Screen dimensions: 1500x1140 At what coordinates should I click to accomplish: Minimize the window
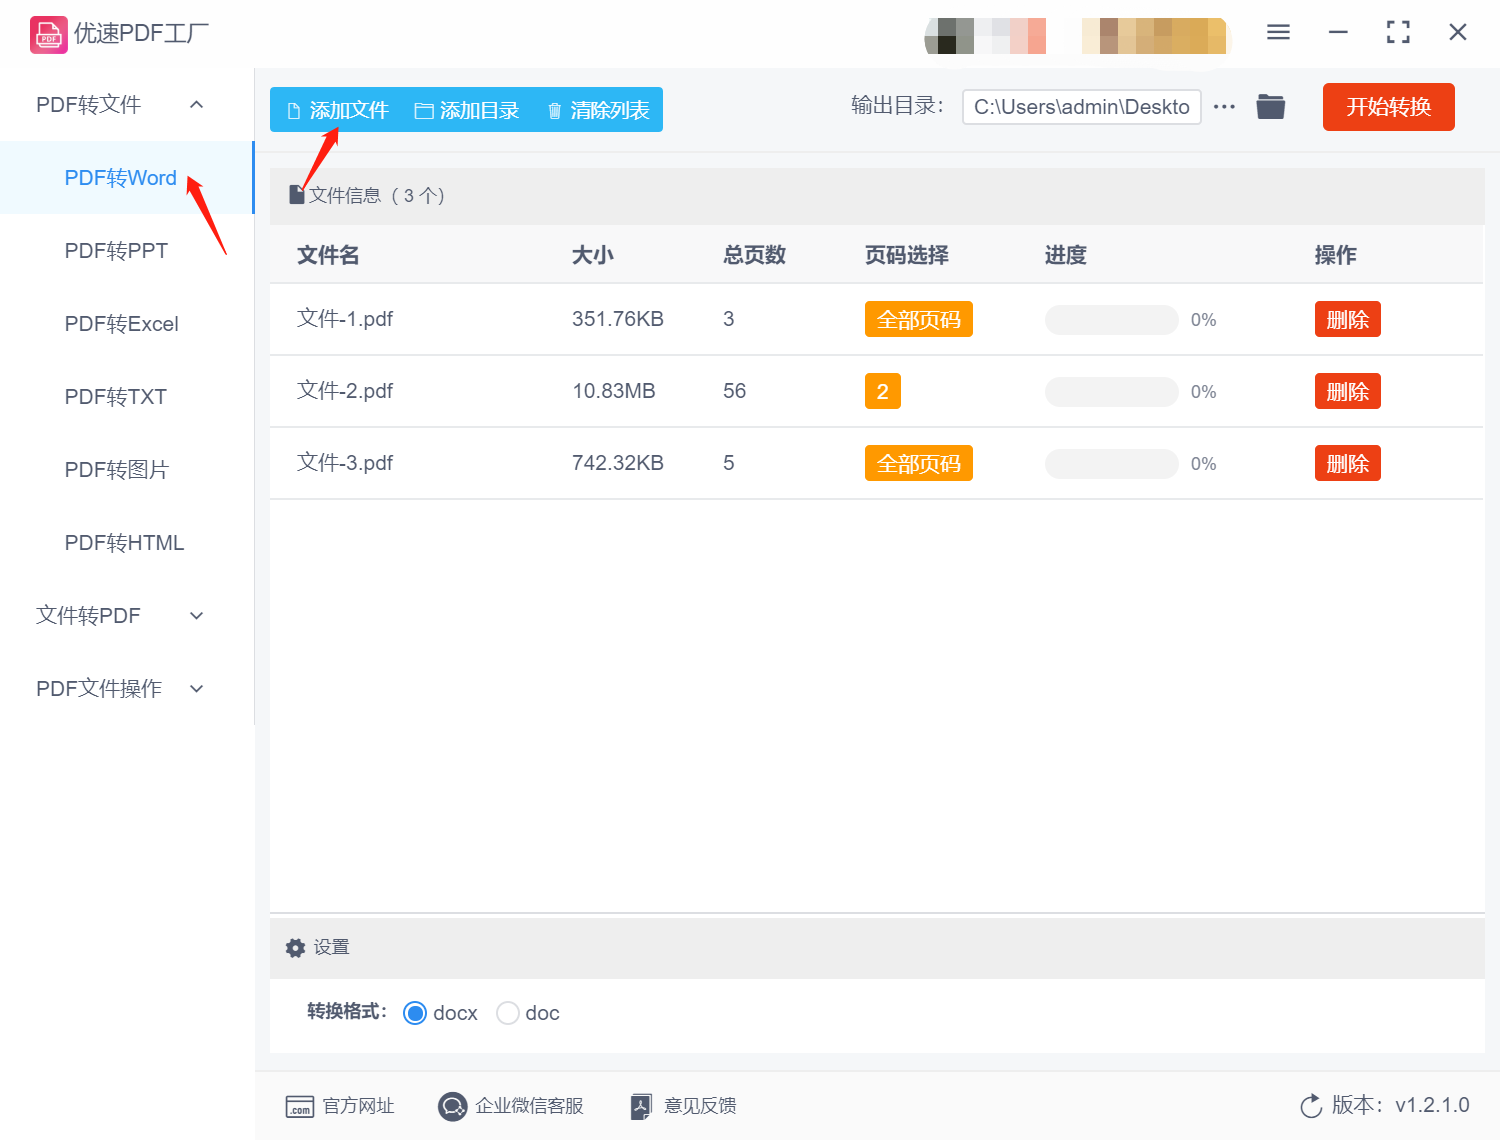coord(1338,32)
